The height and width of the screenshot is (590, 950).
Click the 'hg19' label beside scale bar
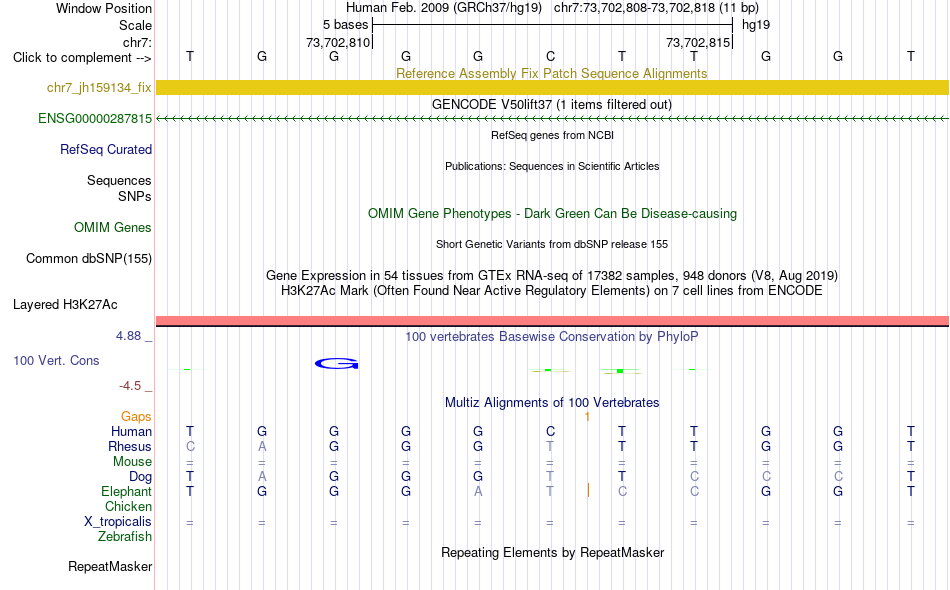[756, 25]
